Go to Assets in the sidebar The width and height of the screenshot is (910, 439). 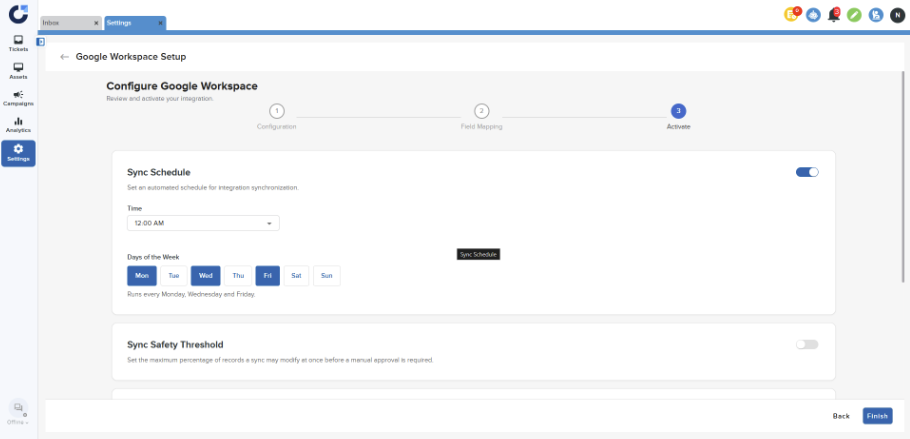click(x=18, y=70)
